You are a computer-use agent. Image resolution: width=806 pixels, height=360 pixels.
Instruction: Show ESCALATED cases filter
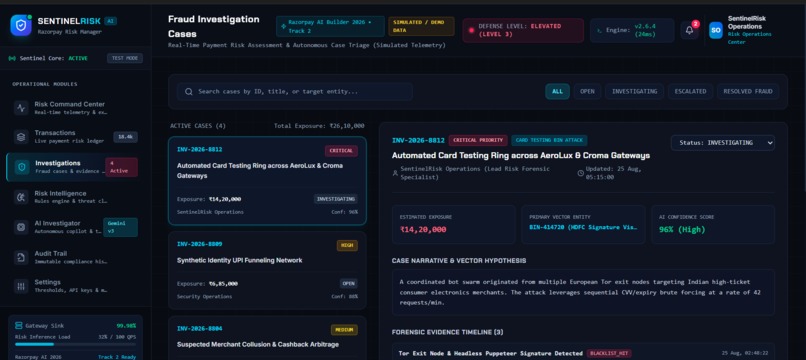point(690,92)
